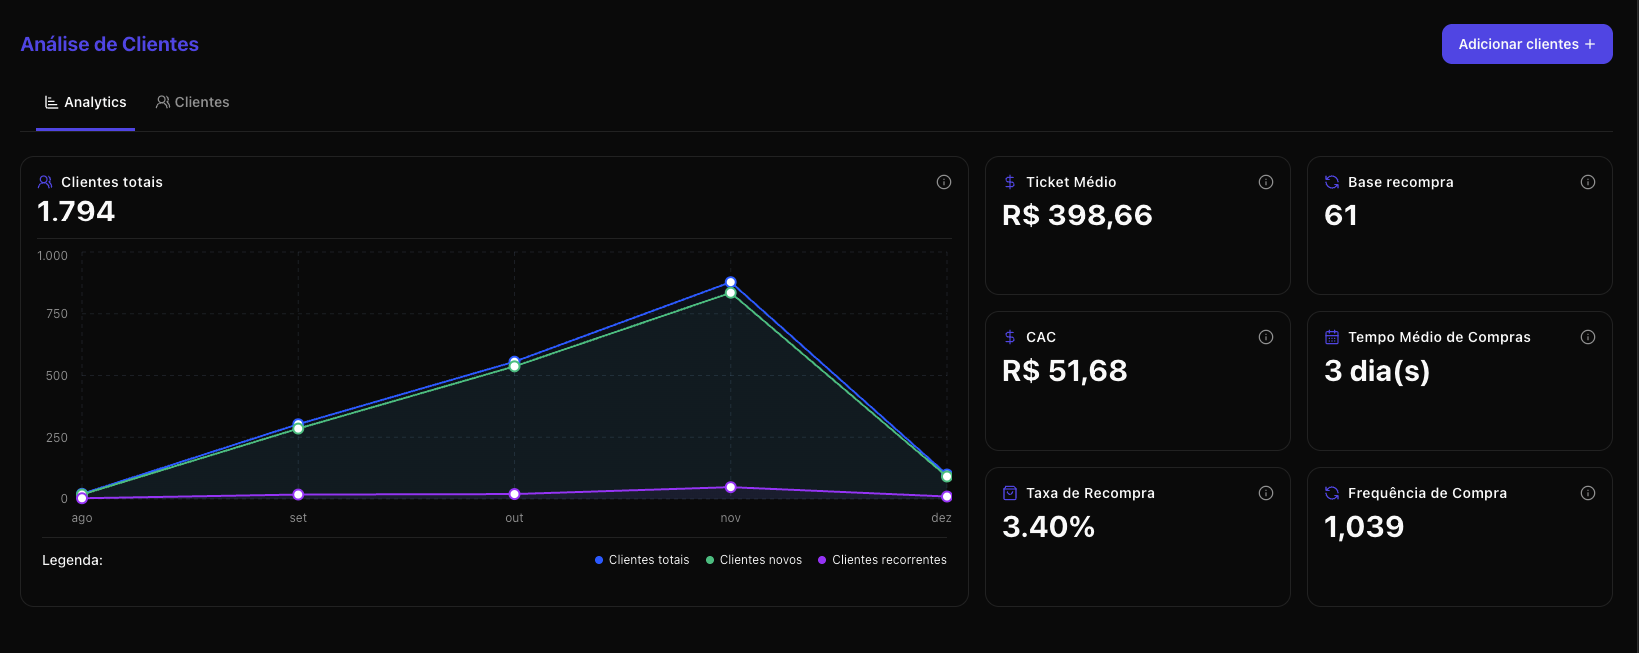Click the people icon on Clientes totais card
Viewport: 1639px width, 653px height.
tap(45, 181)
